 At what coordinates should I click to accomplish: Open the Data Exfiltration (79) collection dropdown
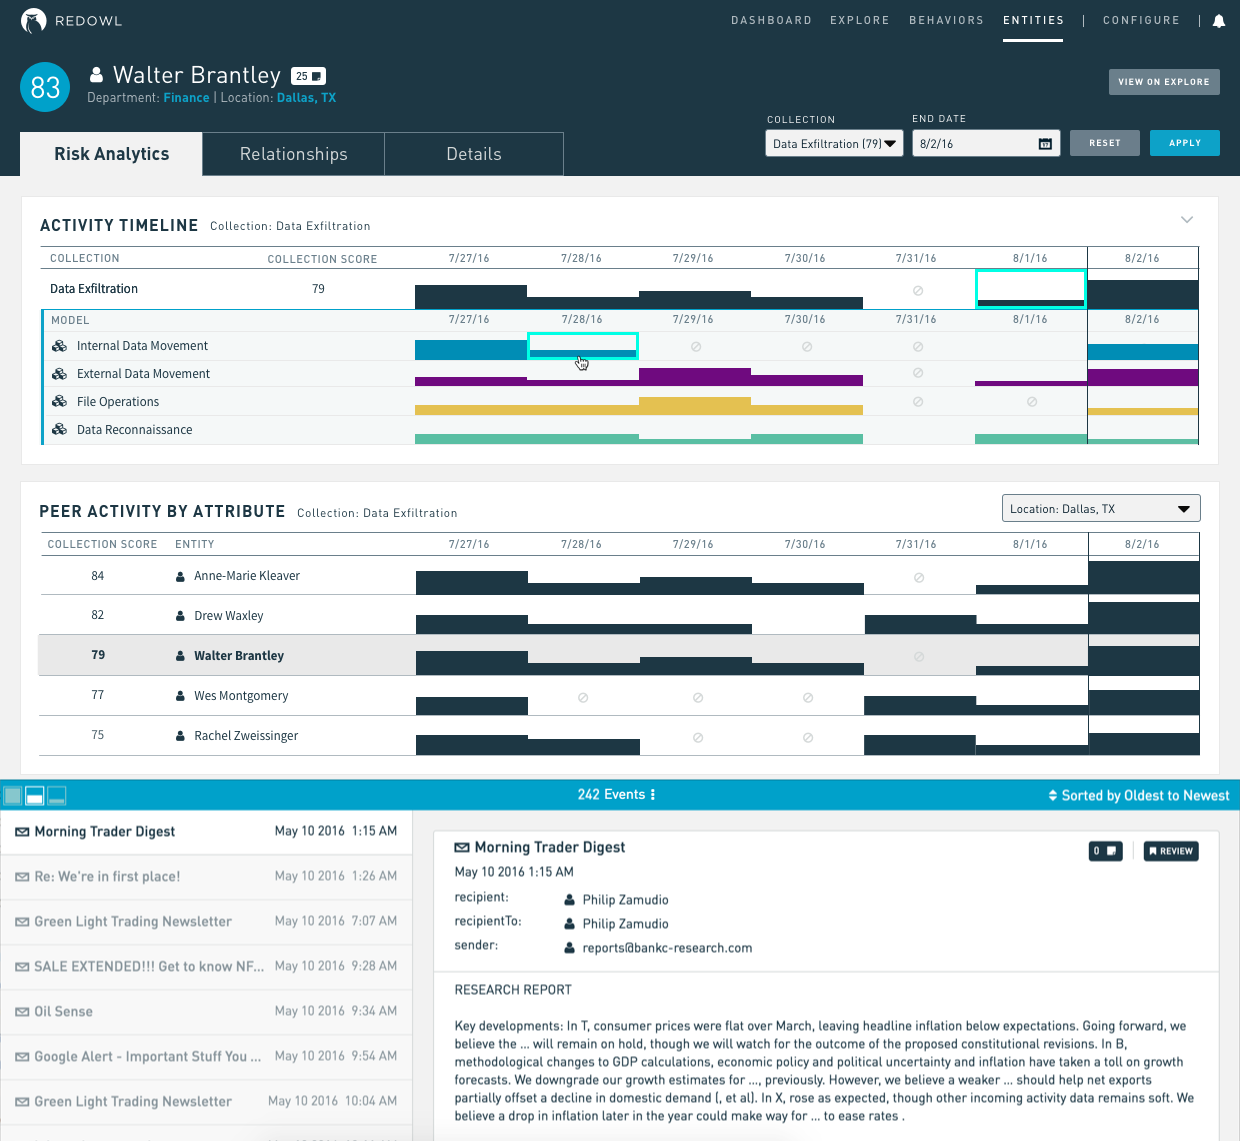(x=835, y=144)
